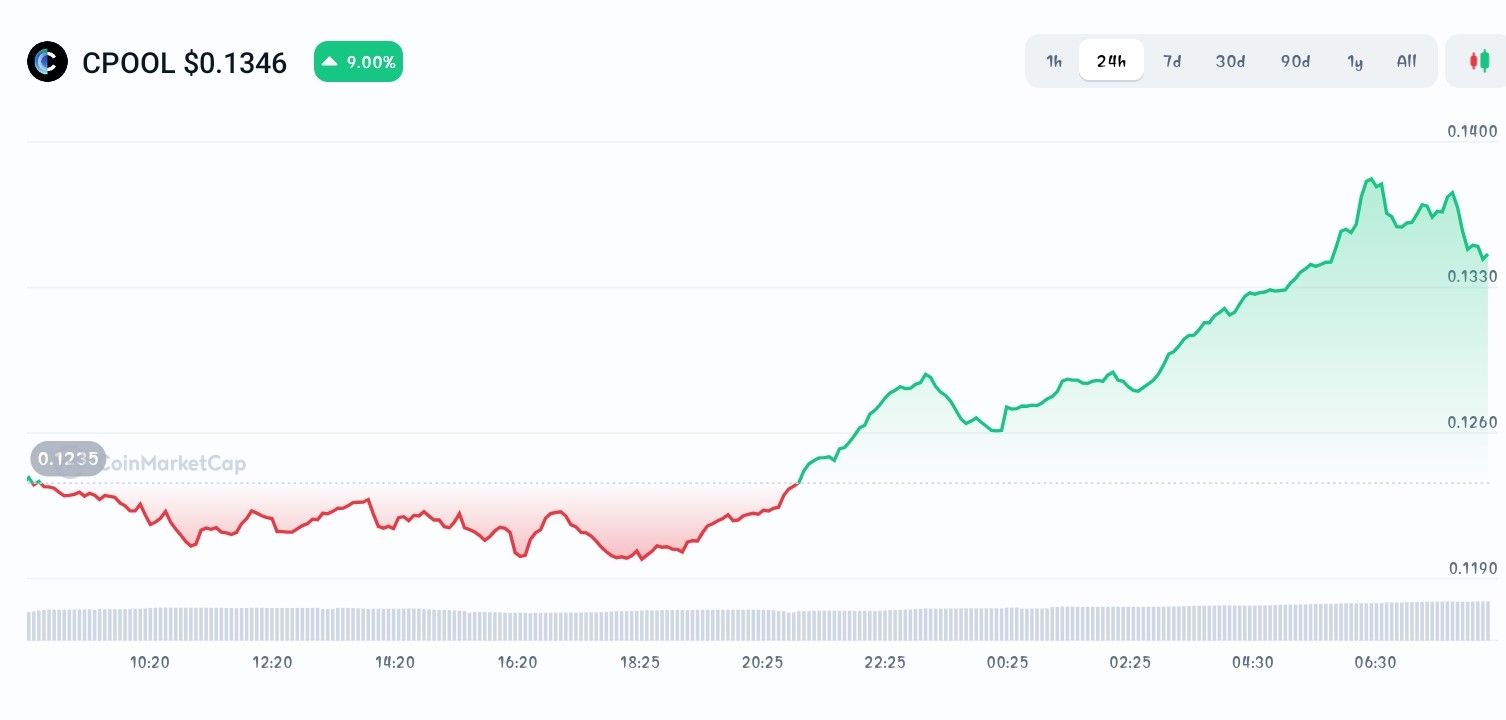Click the 0.1235 opening price label

68,459
